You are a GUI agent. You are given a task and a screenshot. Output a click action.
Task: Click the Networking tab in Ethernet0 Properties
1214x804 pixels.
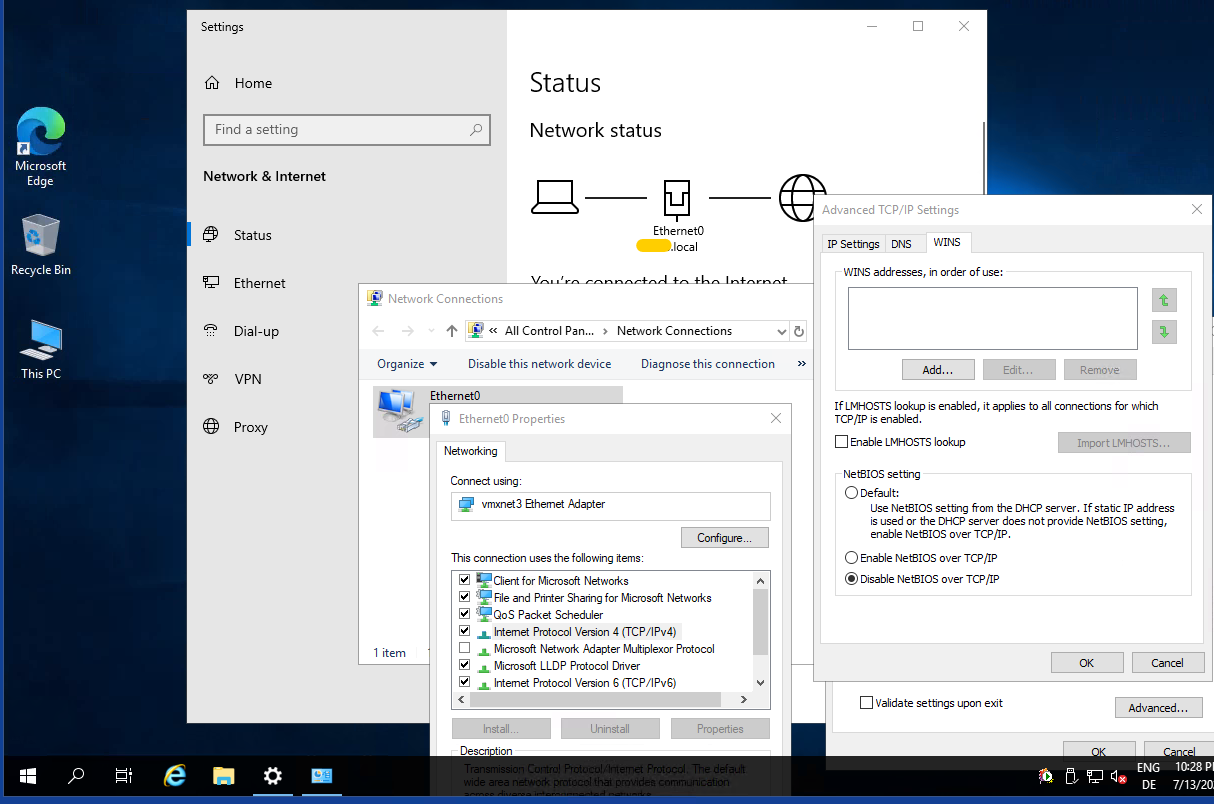pos(471,451)
